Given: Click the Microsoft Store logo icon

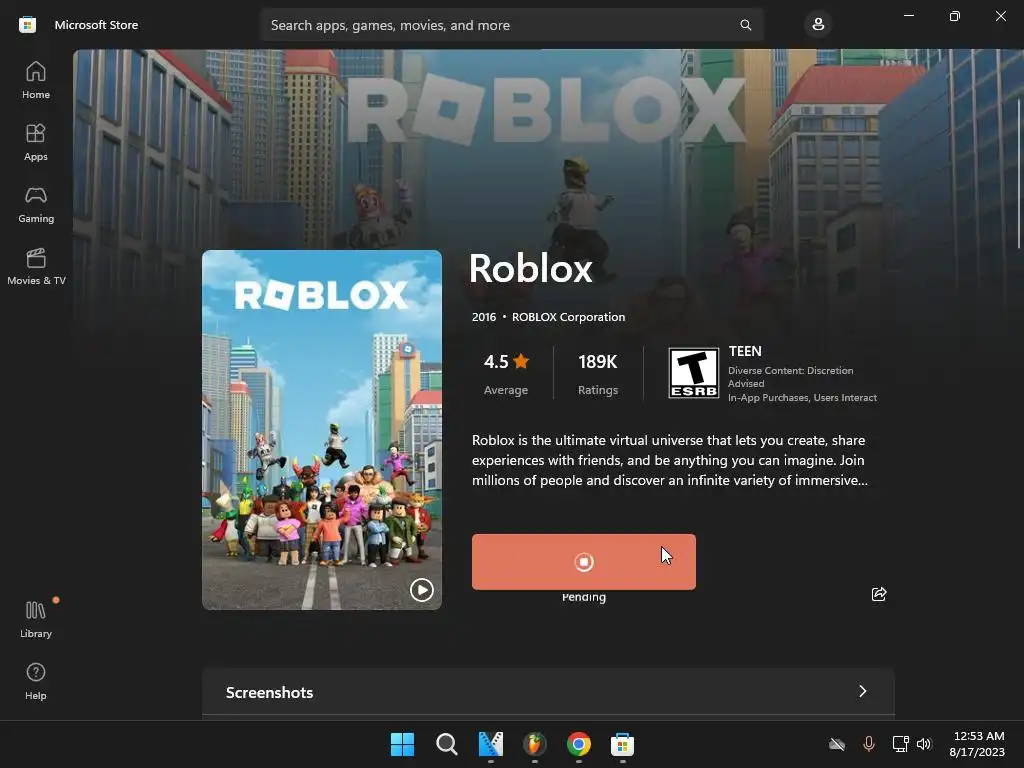Looking at the screenshot, I should [x=27, y=25].
